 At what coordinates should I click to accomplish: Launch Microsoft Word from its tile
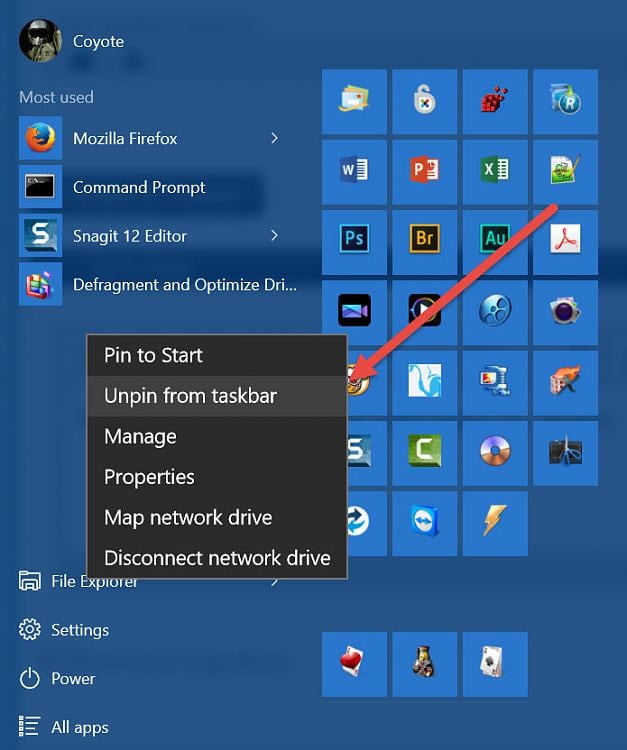[x=354, y=172]
